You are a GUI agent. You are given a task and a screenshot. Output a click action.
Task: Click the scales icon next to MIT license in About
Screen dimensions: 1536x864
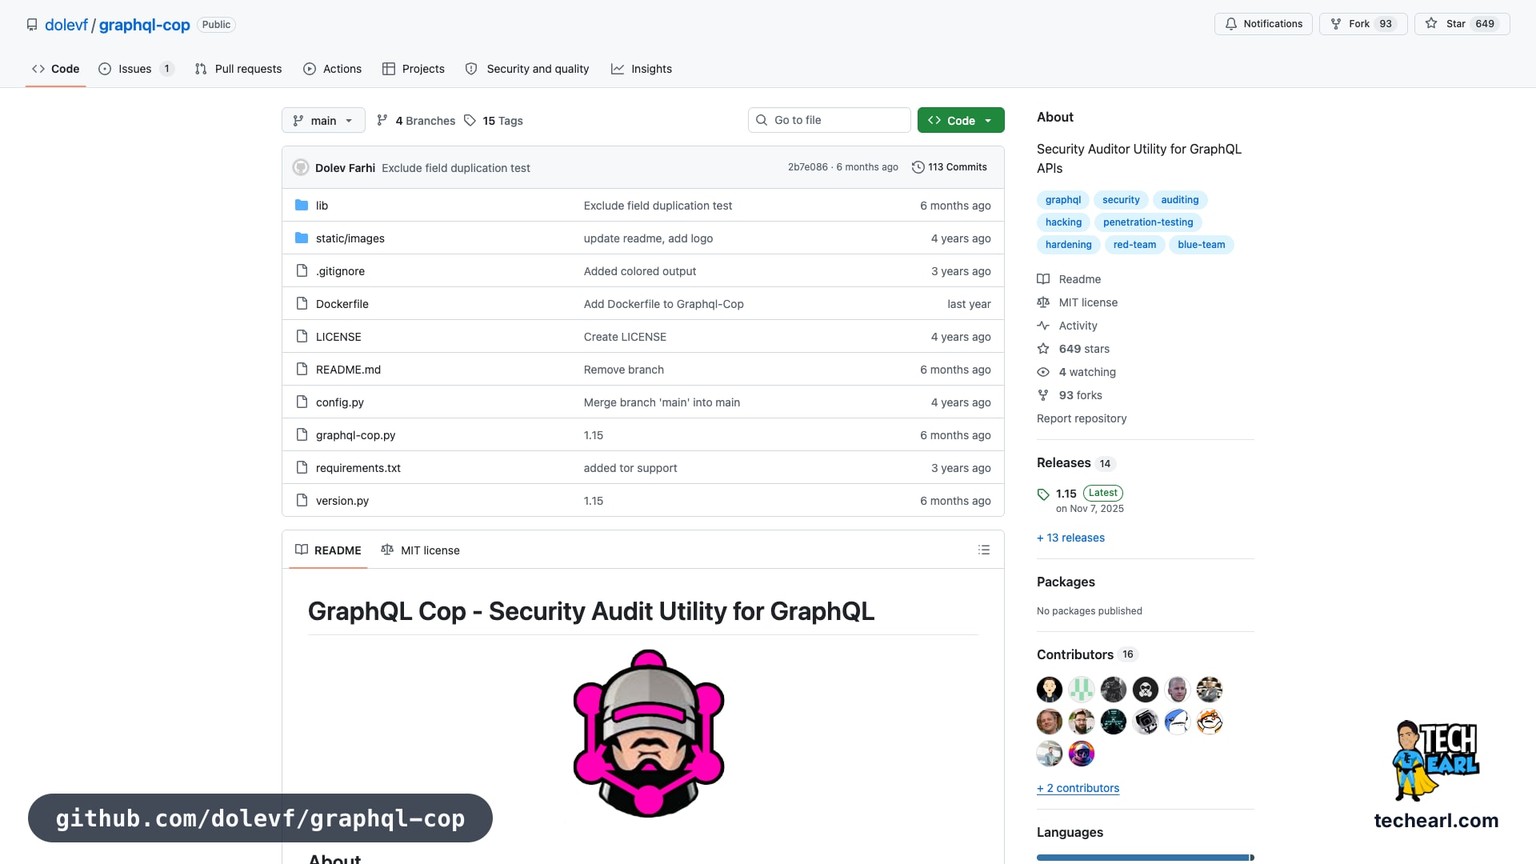(x=1043, y=302)
